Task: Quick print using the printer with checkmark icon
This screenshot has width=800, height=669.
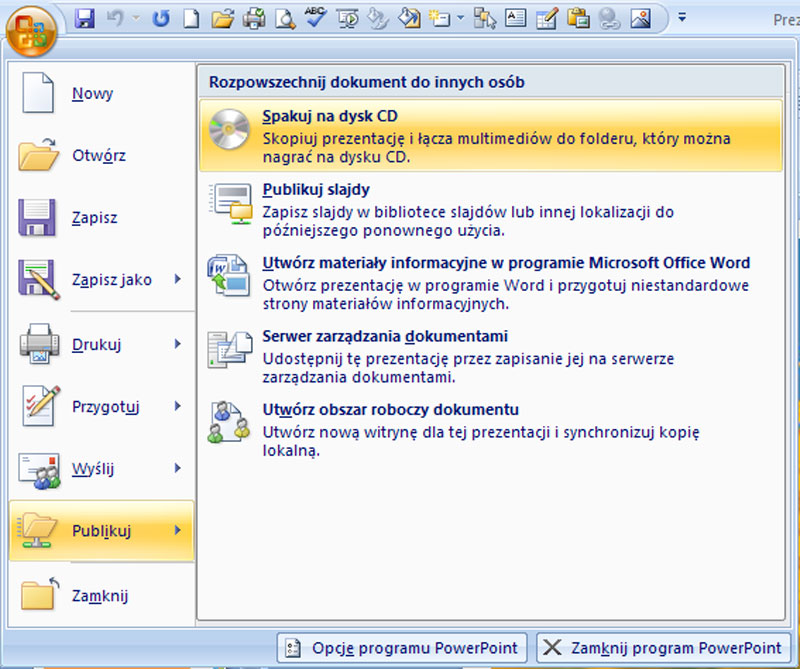Action: coord(254,19)
